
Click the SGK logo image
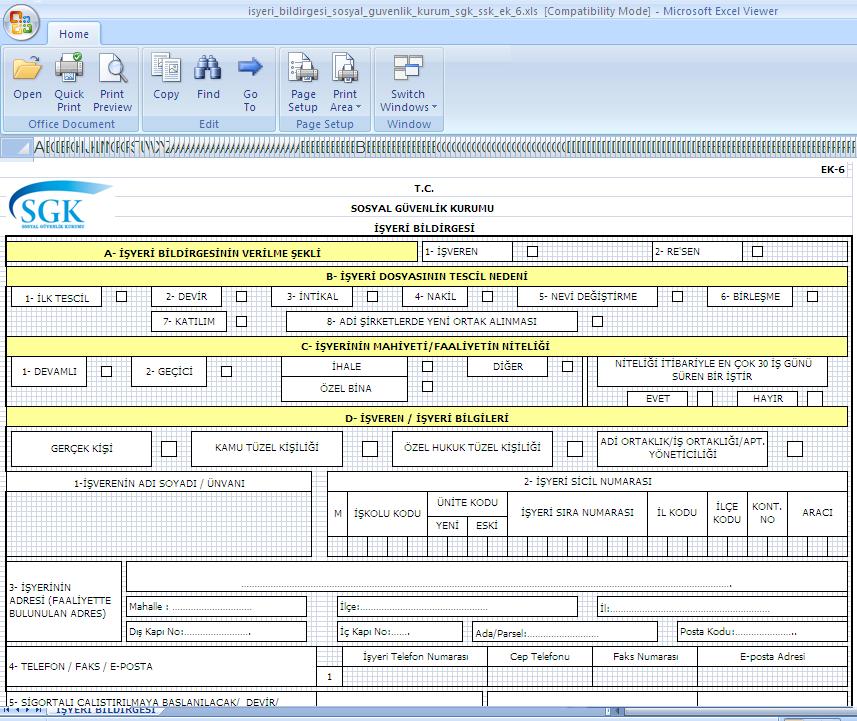(x=60, y=204)
